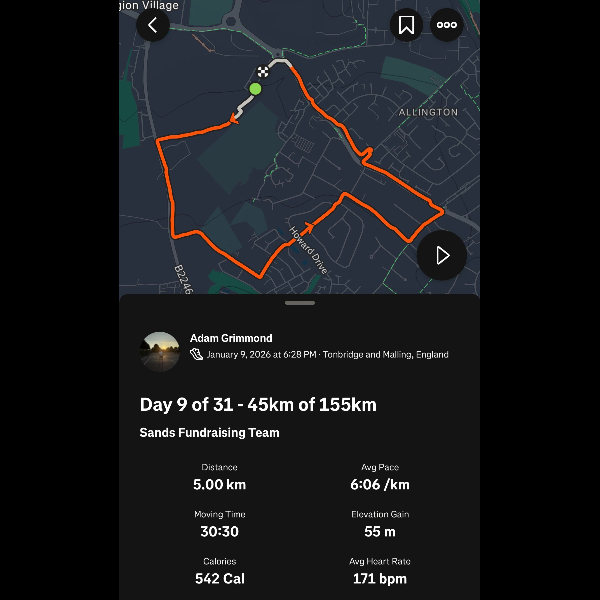The width and height of the screenshot is (600, 600).
Task: Tap the 55 m elevation gain stat
Action: [x=380, y=532]
